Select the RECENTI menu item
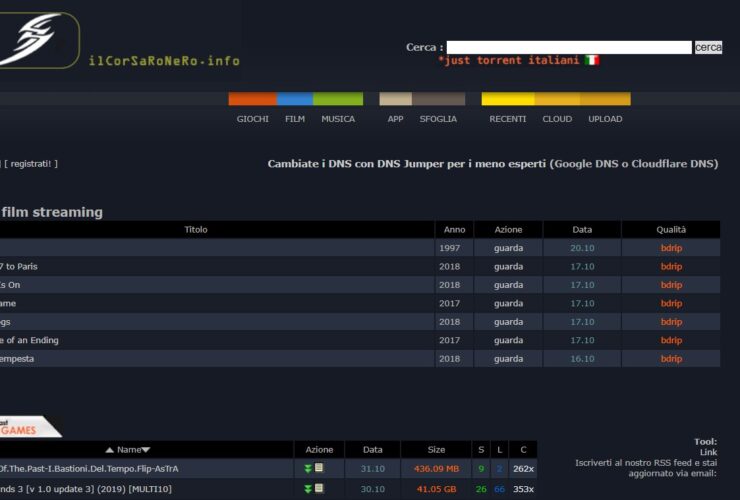Viewport: 740px width, 500px height. point(507,119)
